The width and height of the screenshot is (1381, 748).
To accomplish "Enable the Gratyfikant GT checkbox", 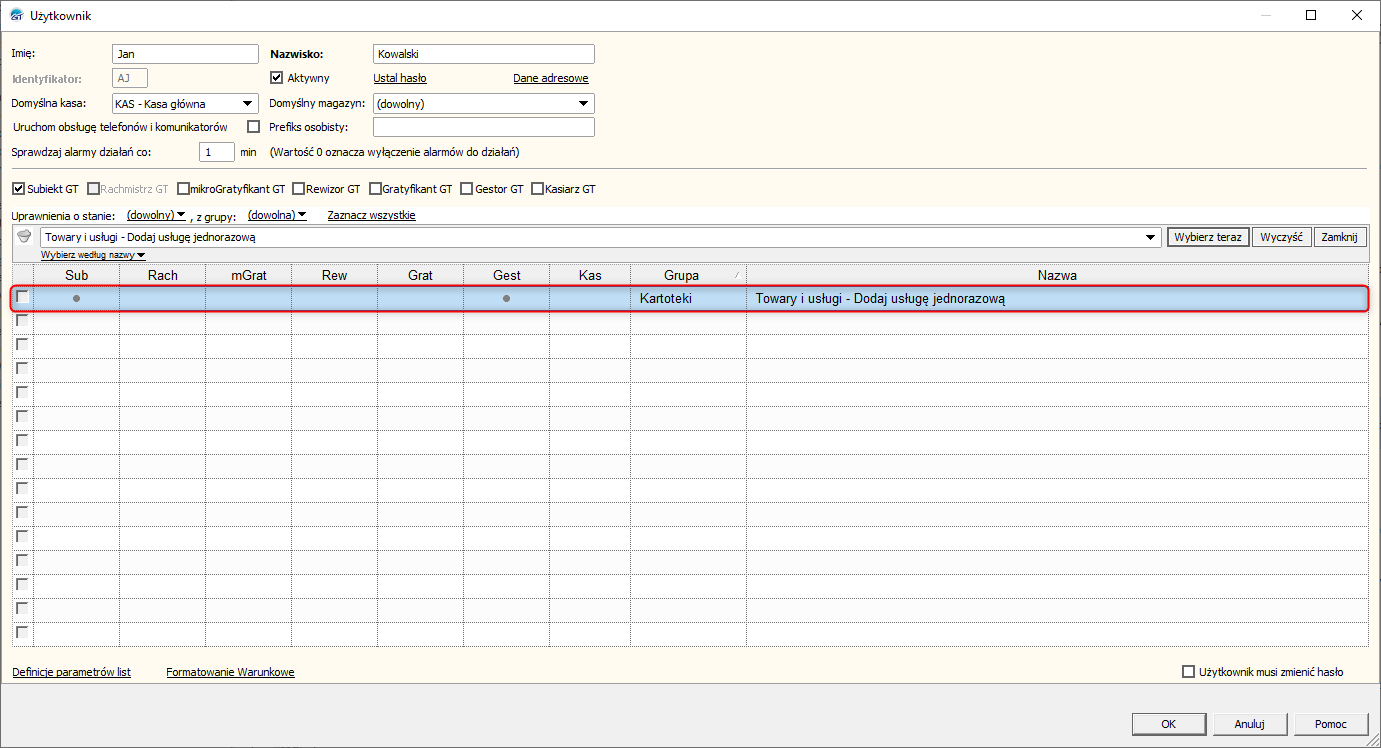I will coord(375,188).
